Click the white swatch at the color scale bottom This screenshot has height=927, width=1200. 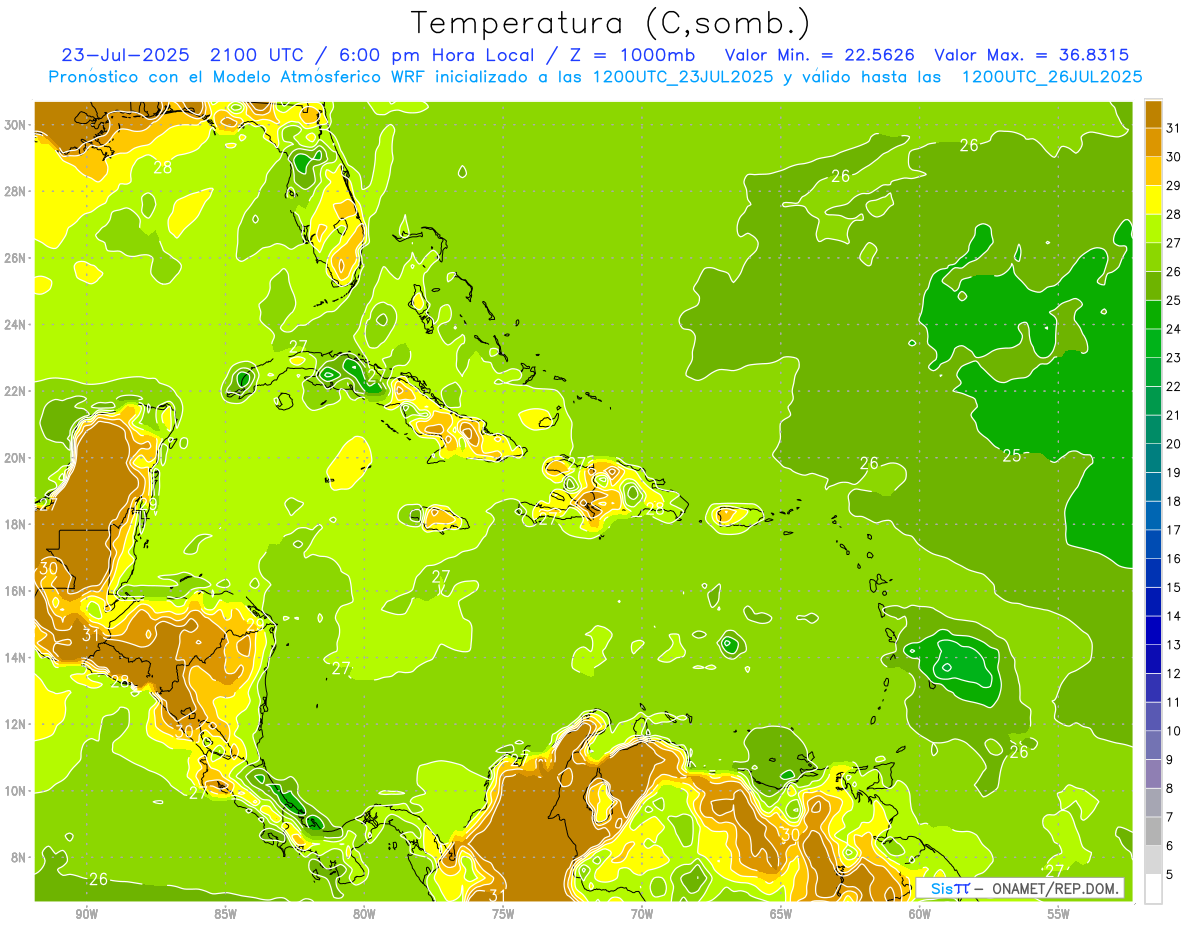pyautogui.click(x=1153, y=888)
